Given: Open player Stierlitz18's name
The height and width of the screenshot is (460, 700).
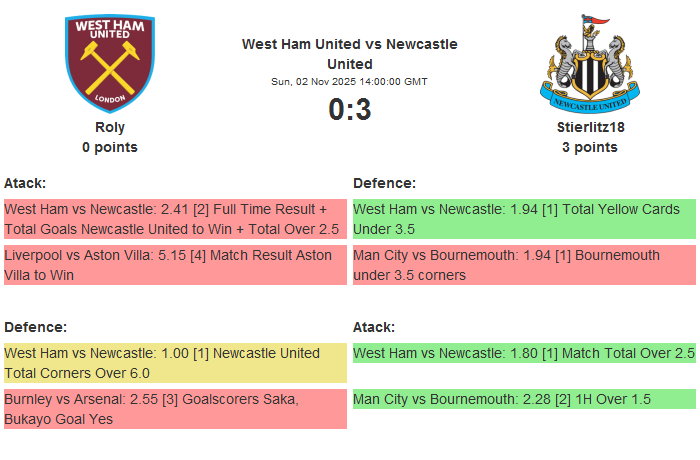Looking at the screenshot, I should [x=589, y=127].
